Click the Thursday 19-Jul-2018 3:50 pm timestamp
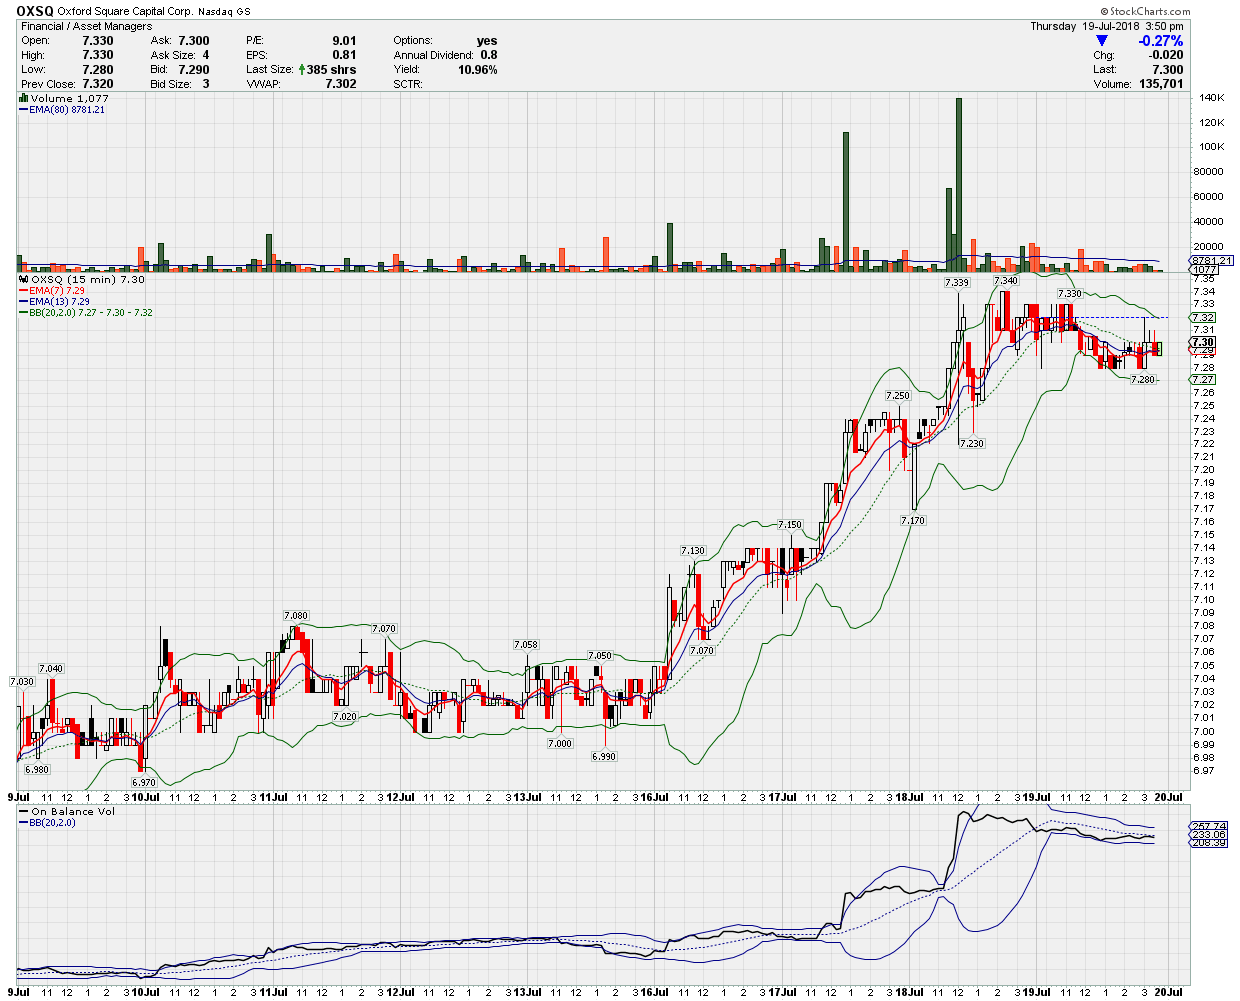The image size is (1240, 1001). pos(1107,26)
